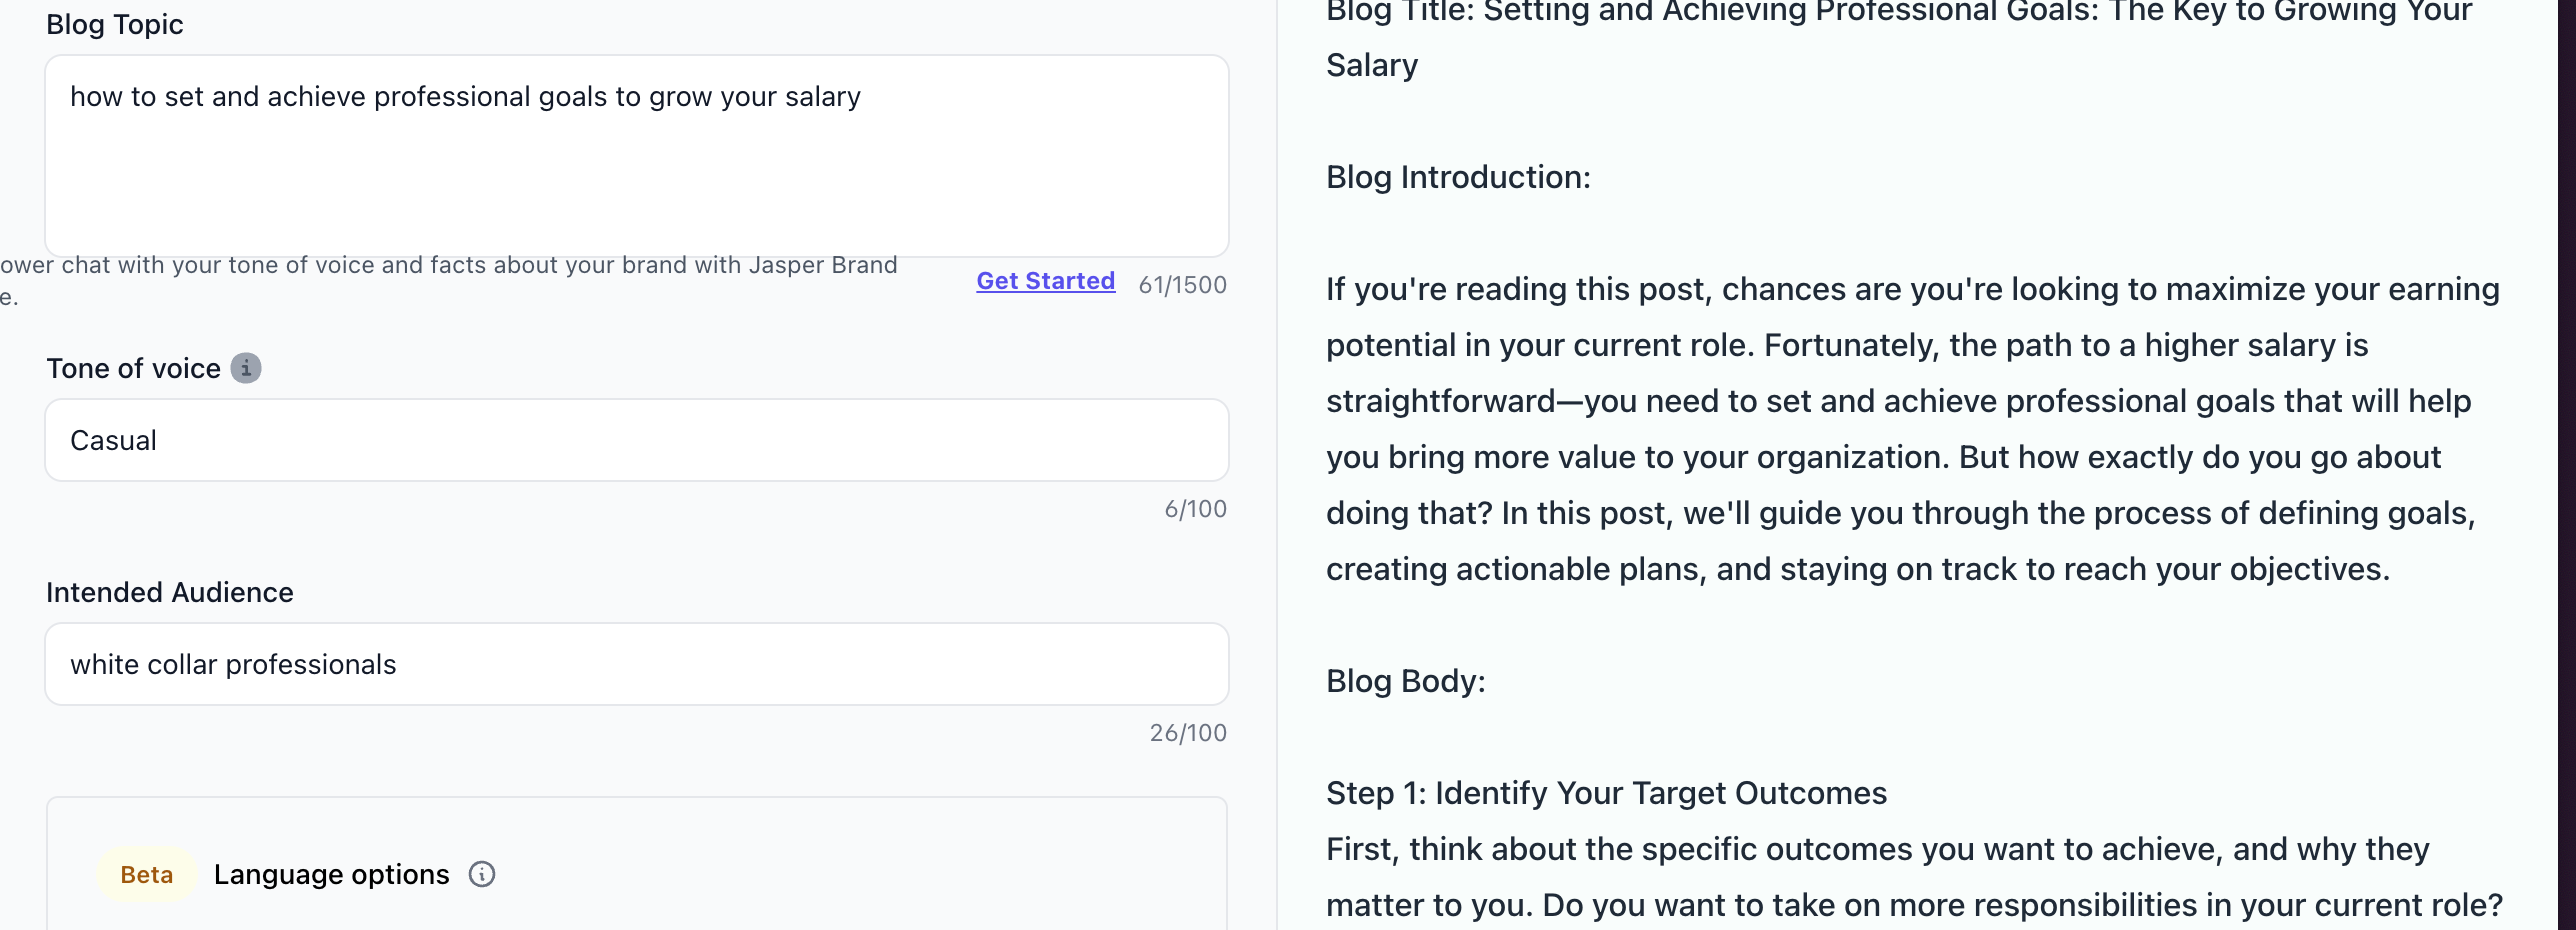
Task: Open the Get Started link
Action: [1045, 281]
